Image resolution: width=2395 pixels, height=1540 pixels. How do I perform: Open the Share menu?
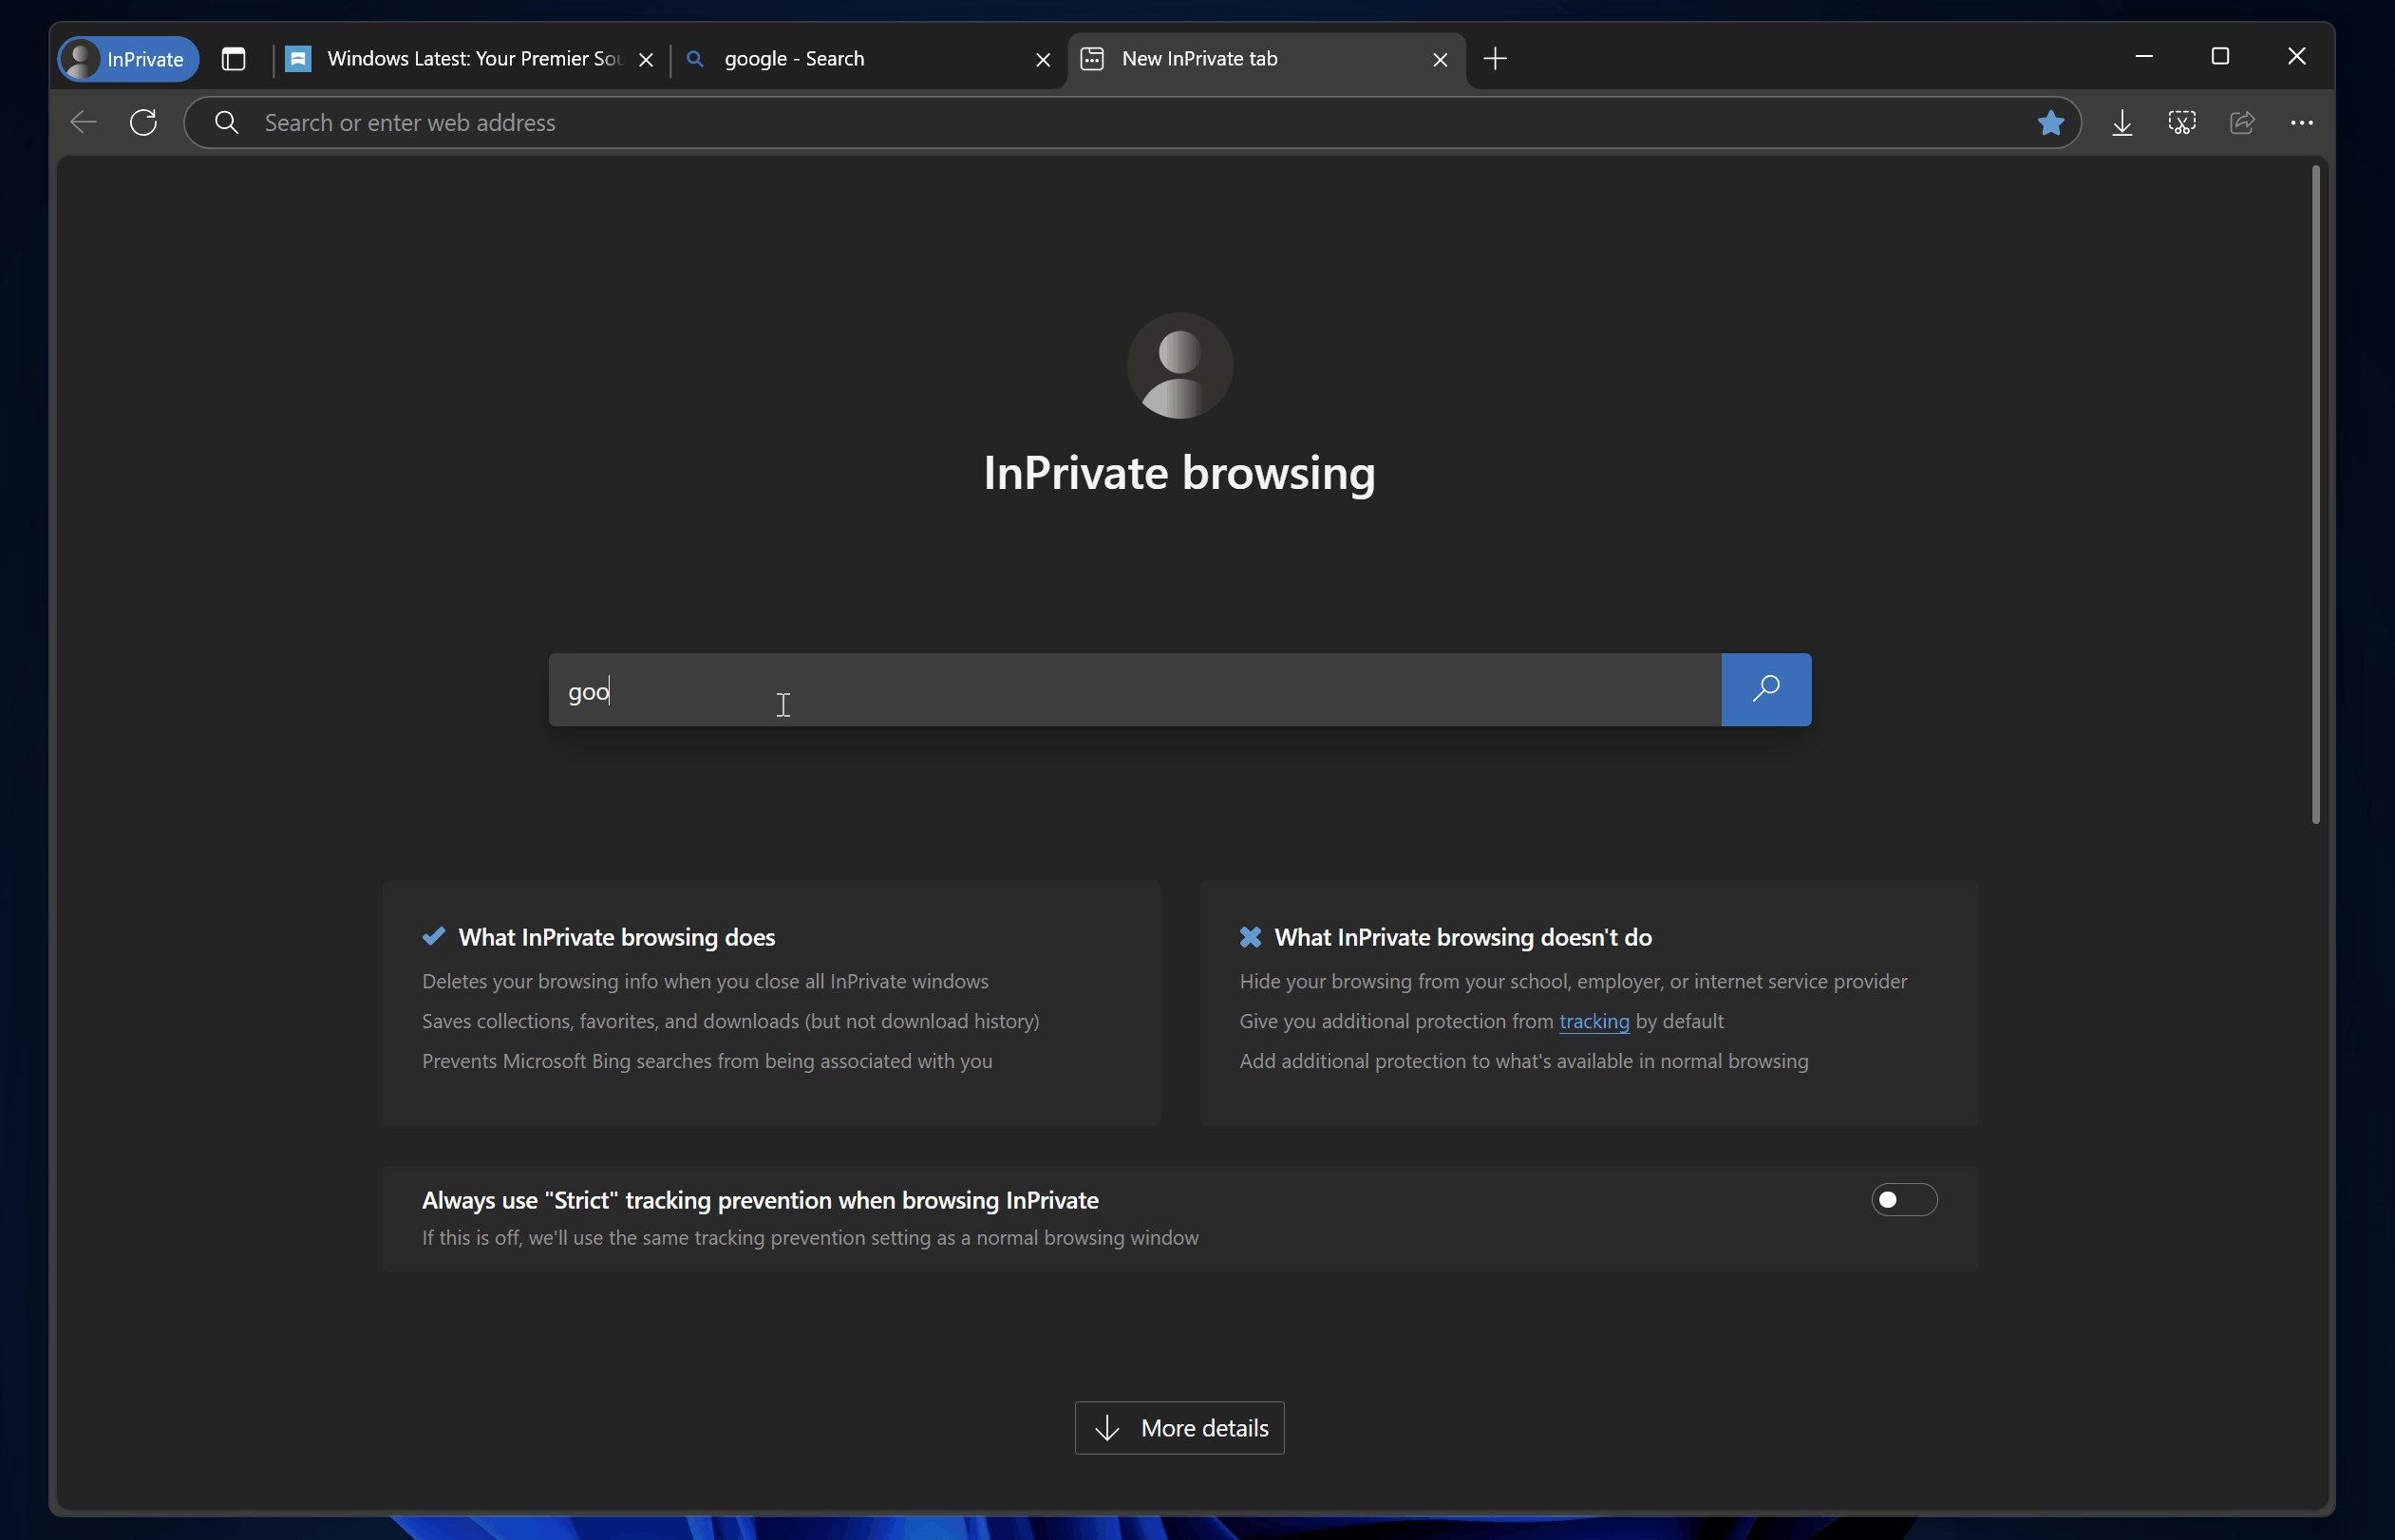coord(2242,122)
